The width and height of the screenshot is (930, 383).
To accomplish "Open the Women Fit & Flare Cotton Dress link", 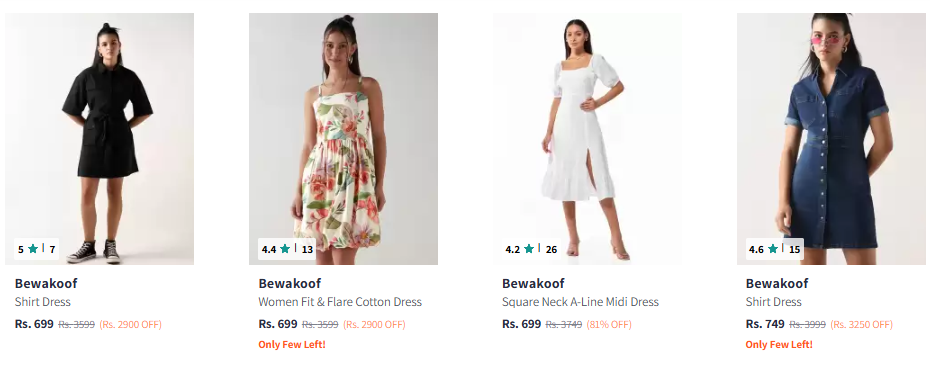I will pos(340,302).
